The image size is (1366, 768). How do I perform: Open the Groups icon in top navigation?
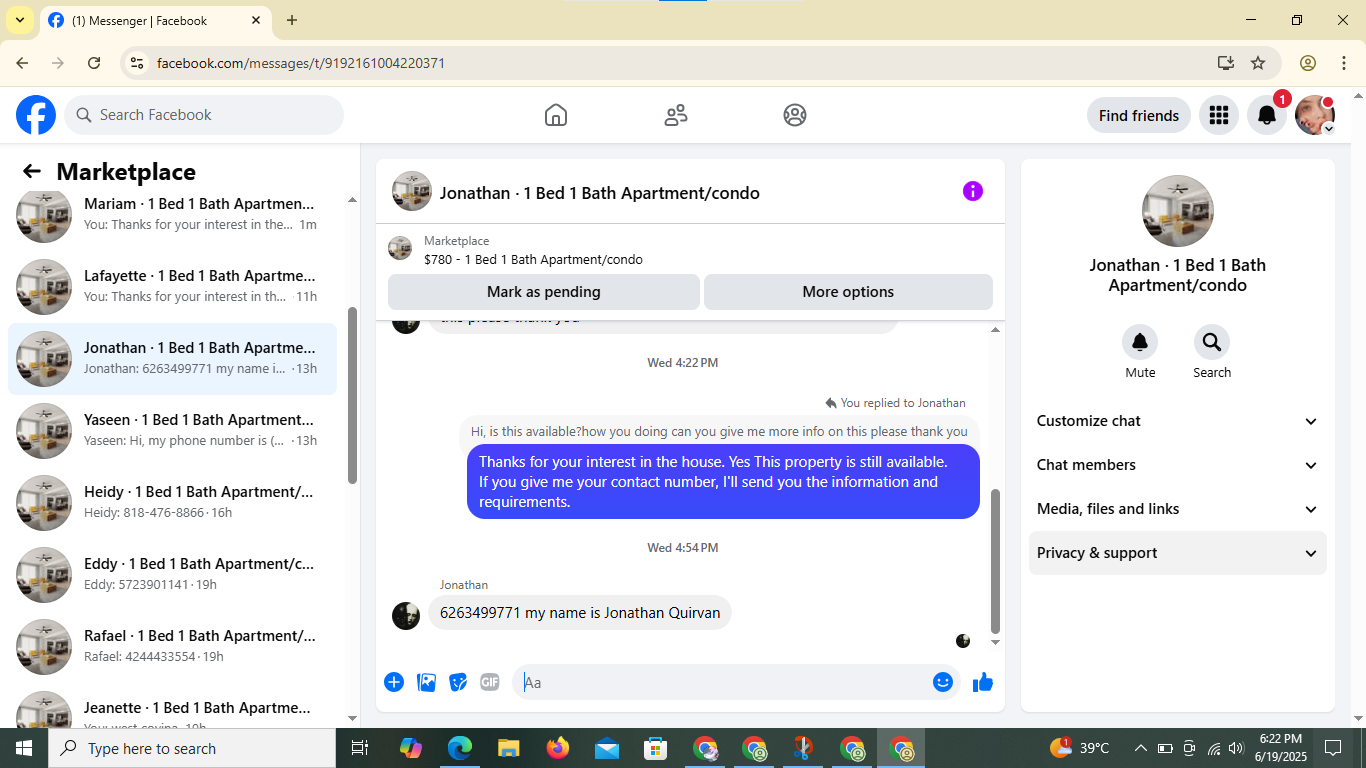point(795,115)
